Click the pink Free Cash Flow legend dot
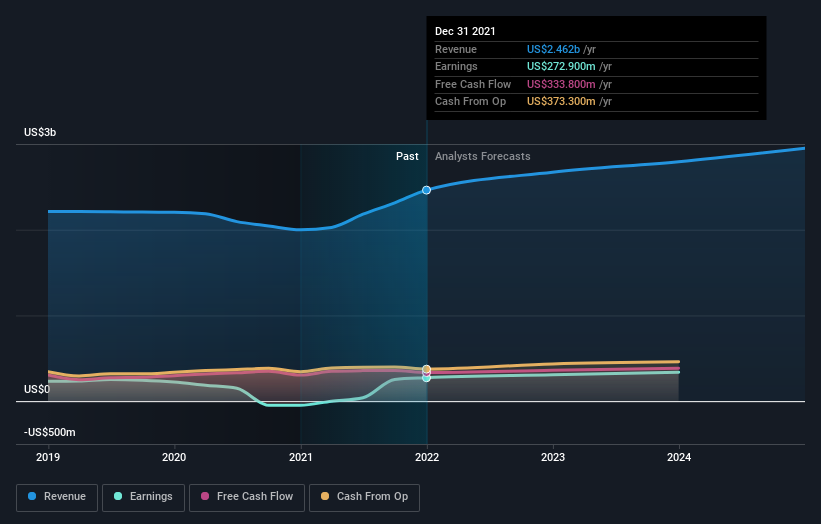This screenshot has height=524, width=821. 205,496
